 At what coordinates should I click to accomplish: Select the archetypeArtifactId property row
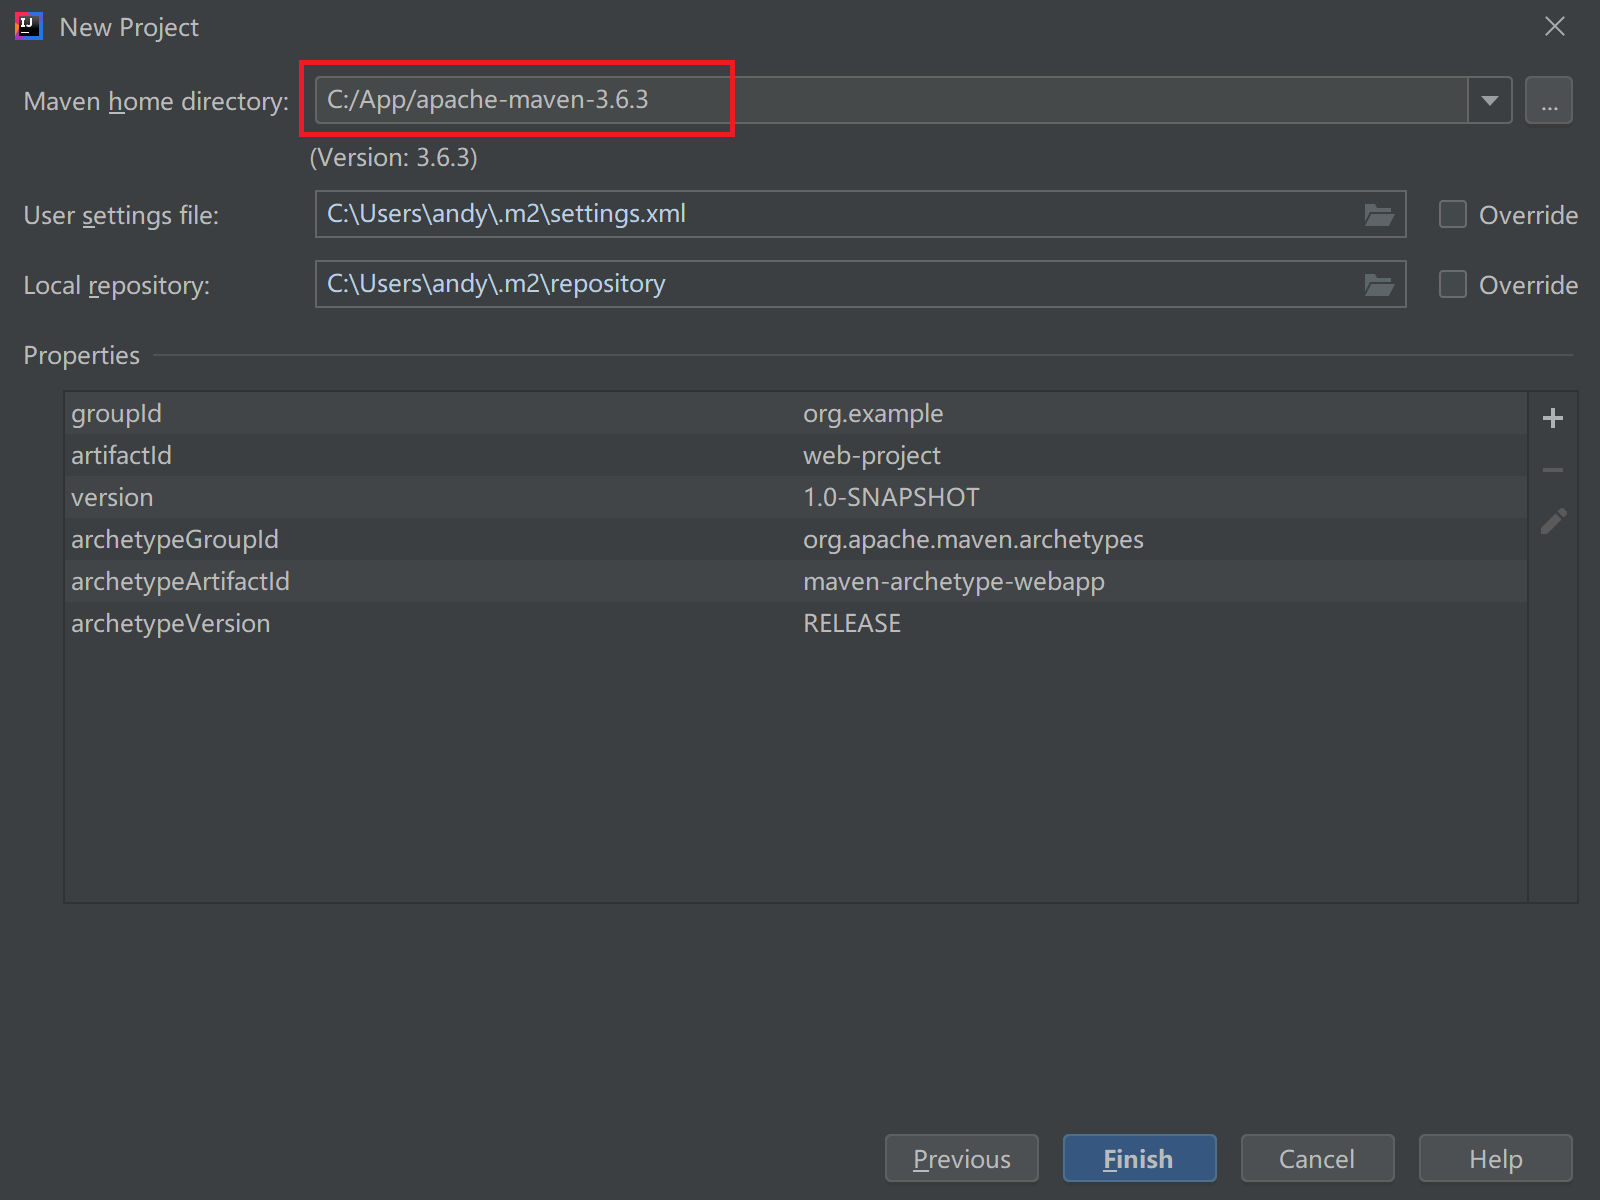[796, 581]
